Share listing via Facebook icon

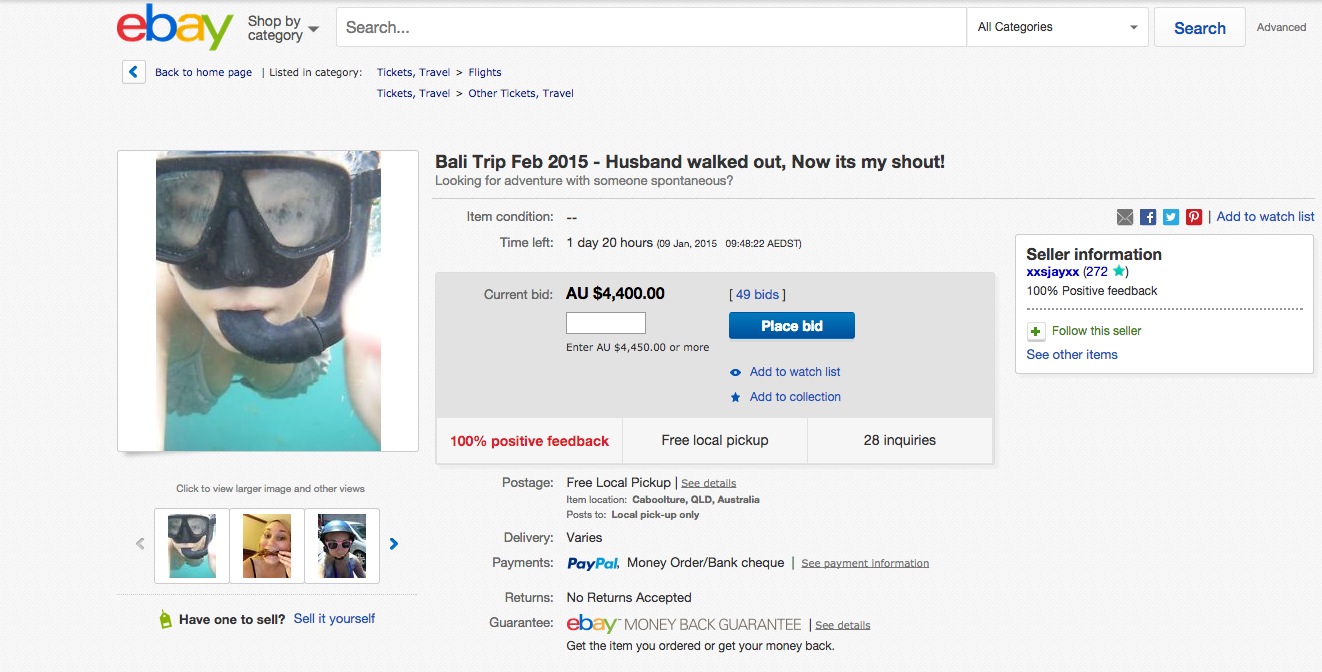1148,217
